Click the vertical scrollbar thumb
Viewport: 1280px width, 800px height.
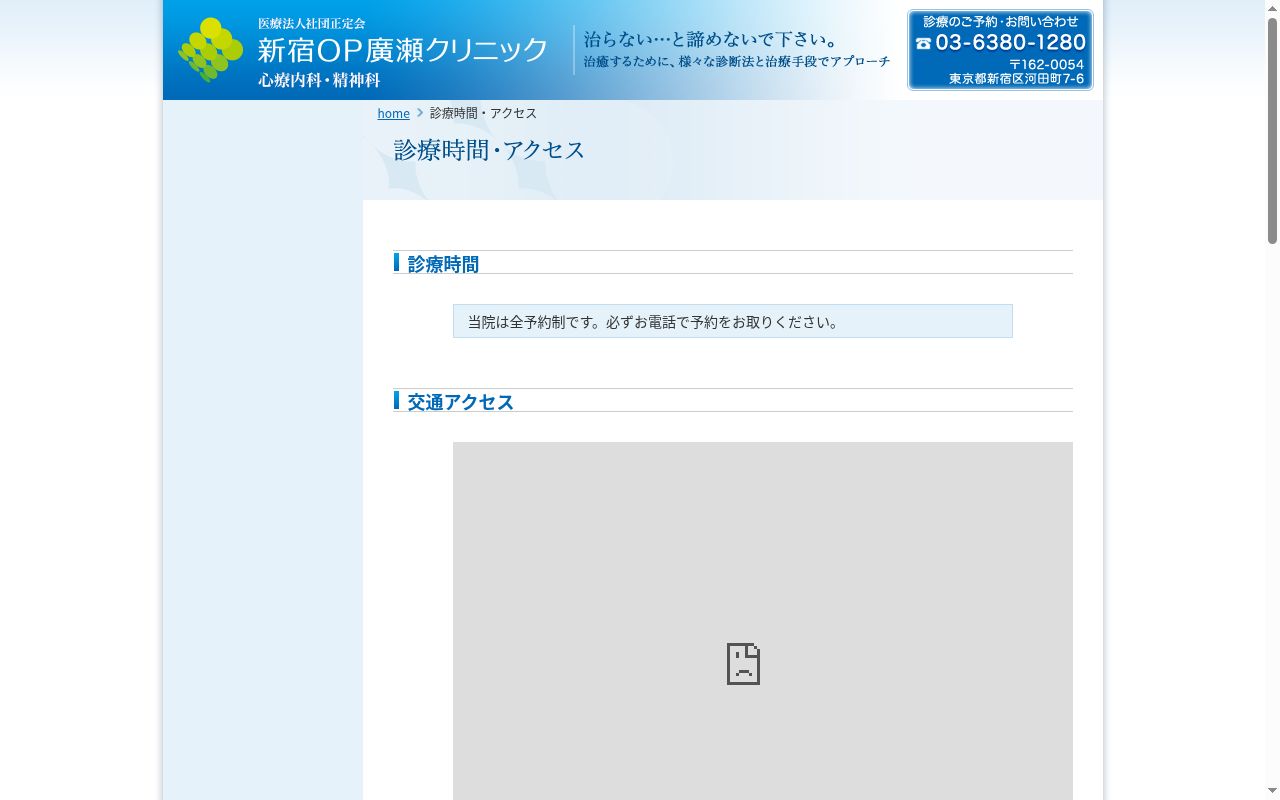click(1272, 130)
